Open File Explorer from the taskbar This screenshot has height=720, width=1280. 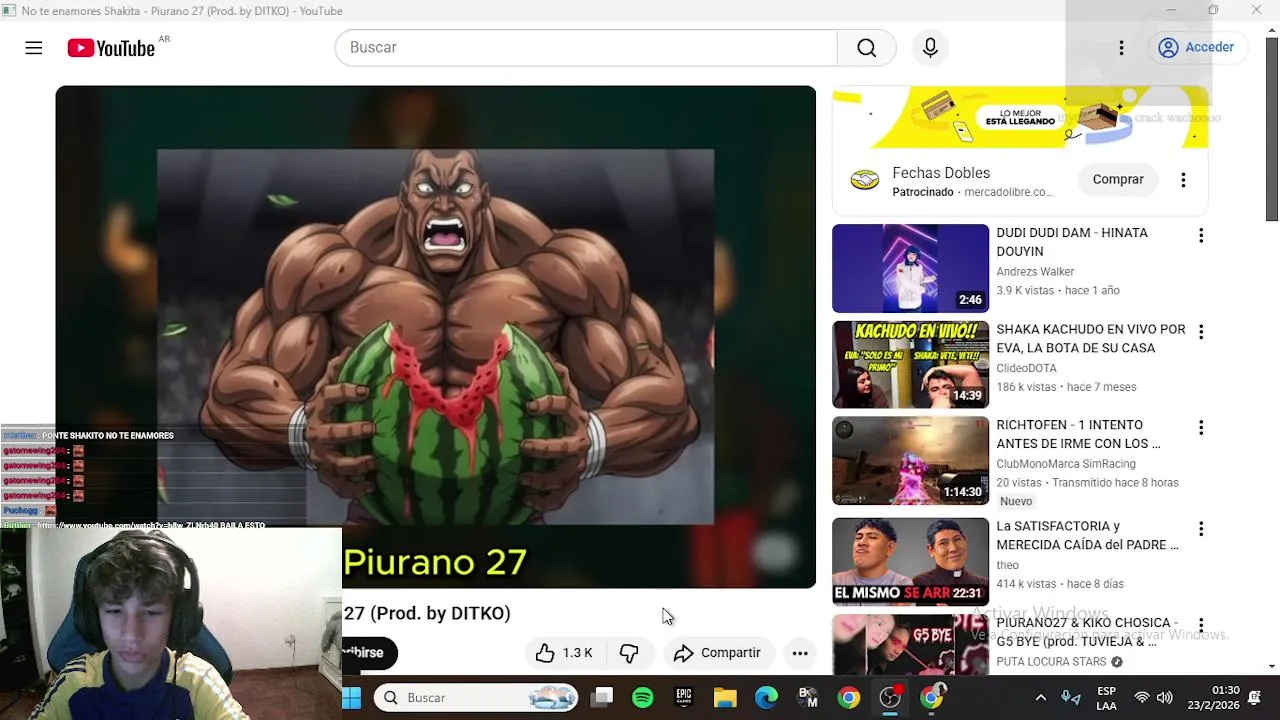[725, 698]
